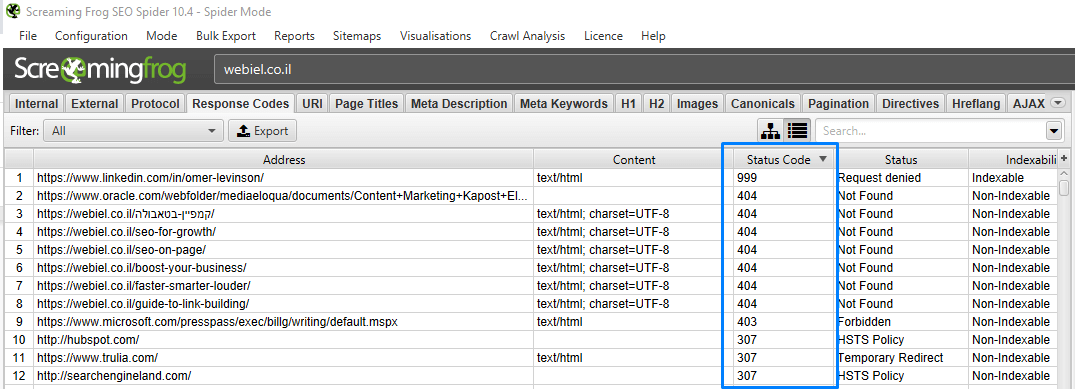Open the Help menu
This screenshot has width=1075, height=389.
coord(653,36)
